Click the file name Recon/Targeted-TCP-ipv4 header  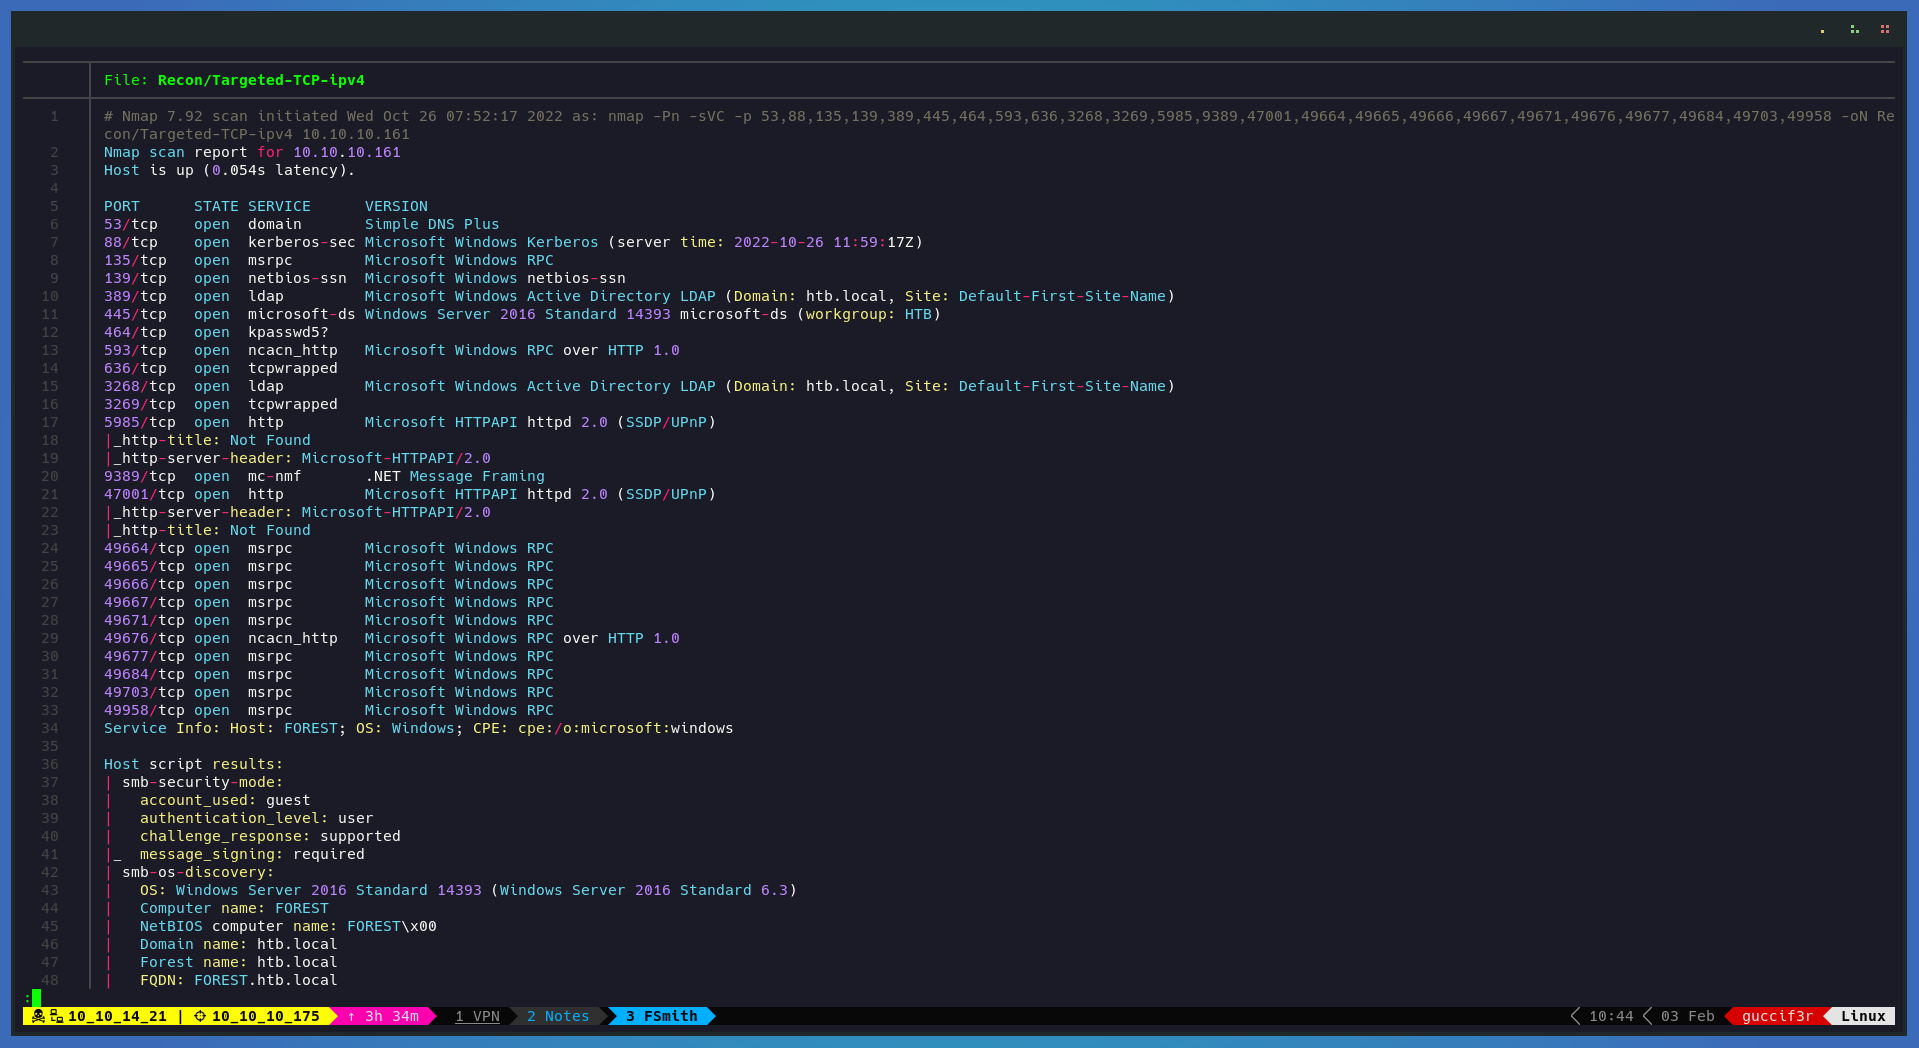(261, 80)
